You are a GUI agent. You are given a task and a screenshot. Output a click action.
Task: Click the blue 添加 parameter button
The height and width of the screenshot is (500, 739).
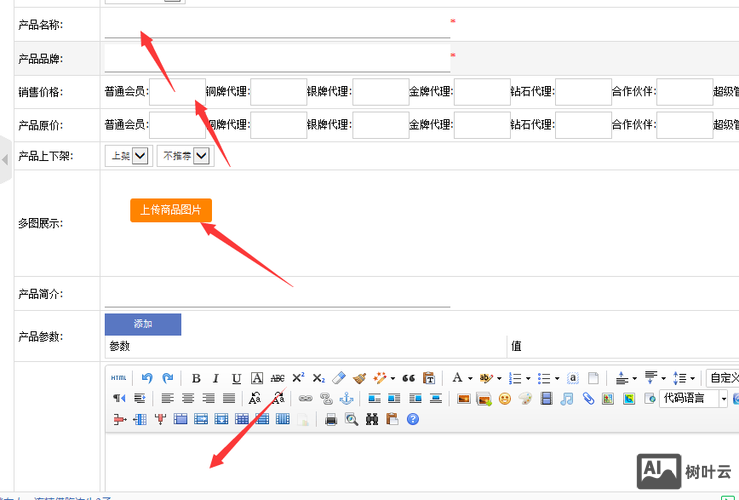[143, 324]
